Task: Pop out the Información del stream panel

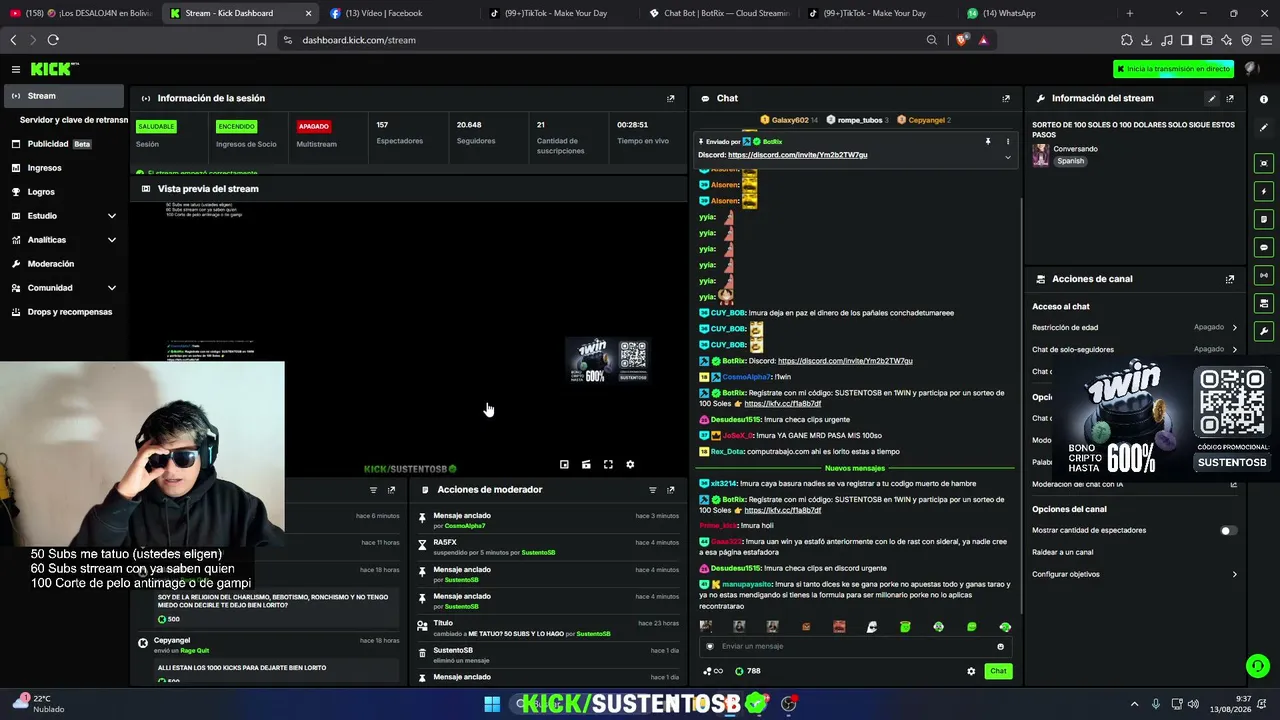Action: pyautogui.click(x=1230, y=98)
